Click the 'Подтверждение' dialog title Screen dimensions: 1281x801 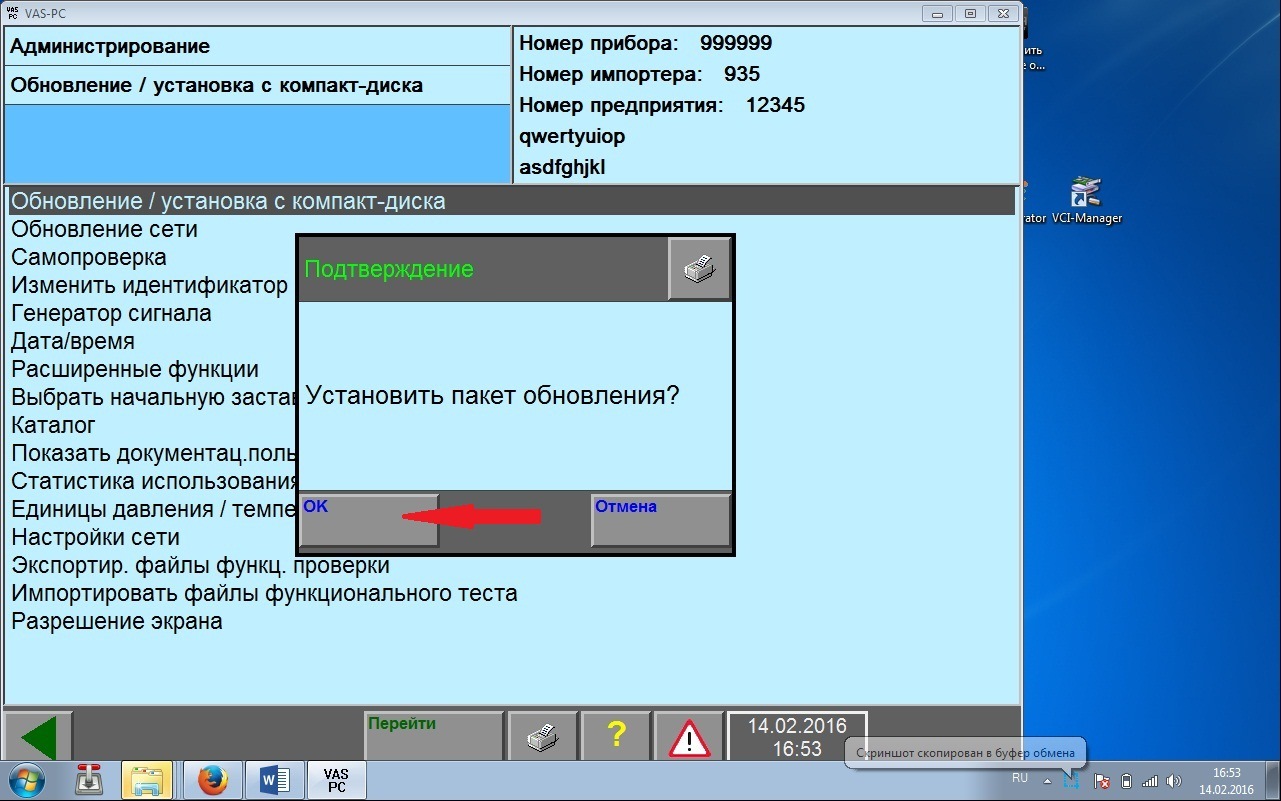click(389, 269)
